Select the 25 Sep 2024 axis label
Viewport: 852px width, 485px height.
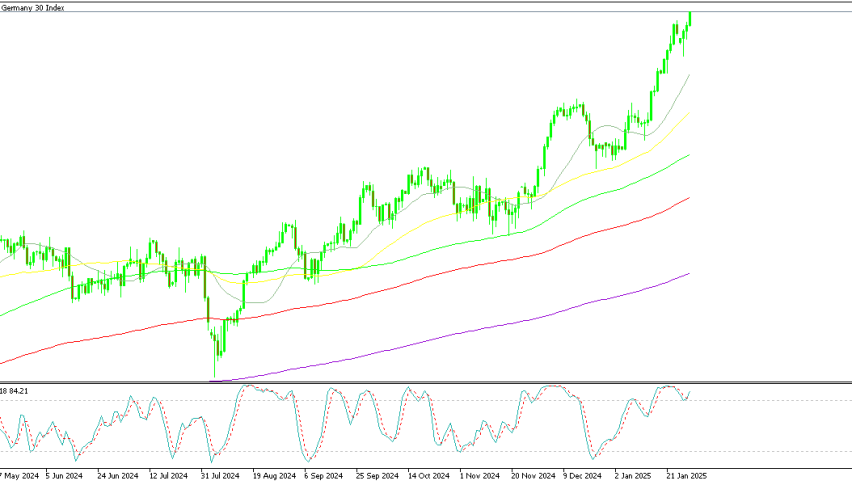(x=377, y=476)
